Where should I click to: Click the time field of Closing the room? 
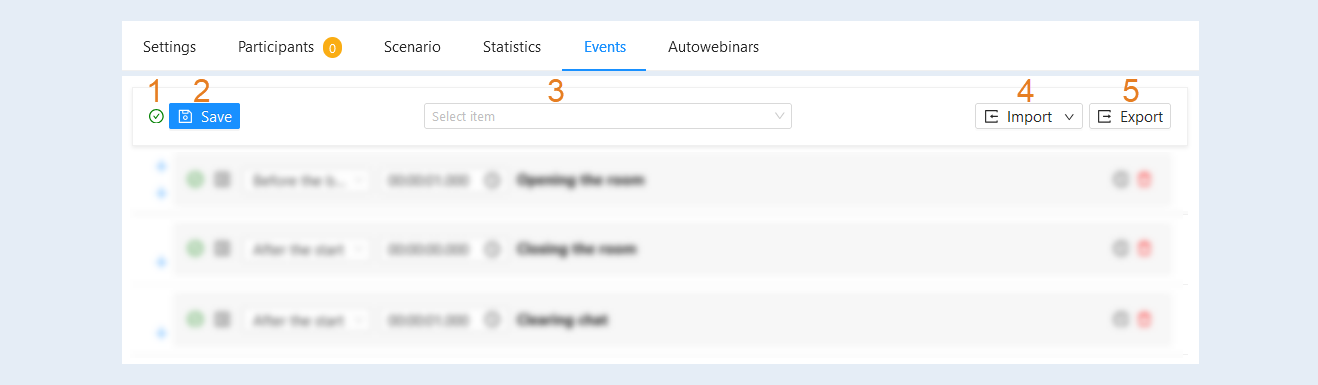coord(429,249)
